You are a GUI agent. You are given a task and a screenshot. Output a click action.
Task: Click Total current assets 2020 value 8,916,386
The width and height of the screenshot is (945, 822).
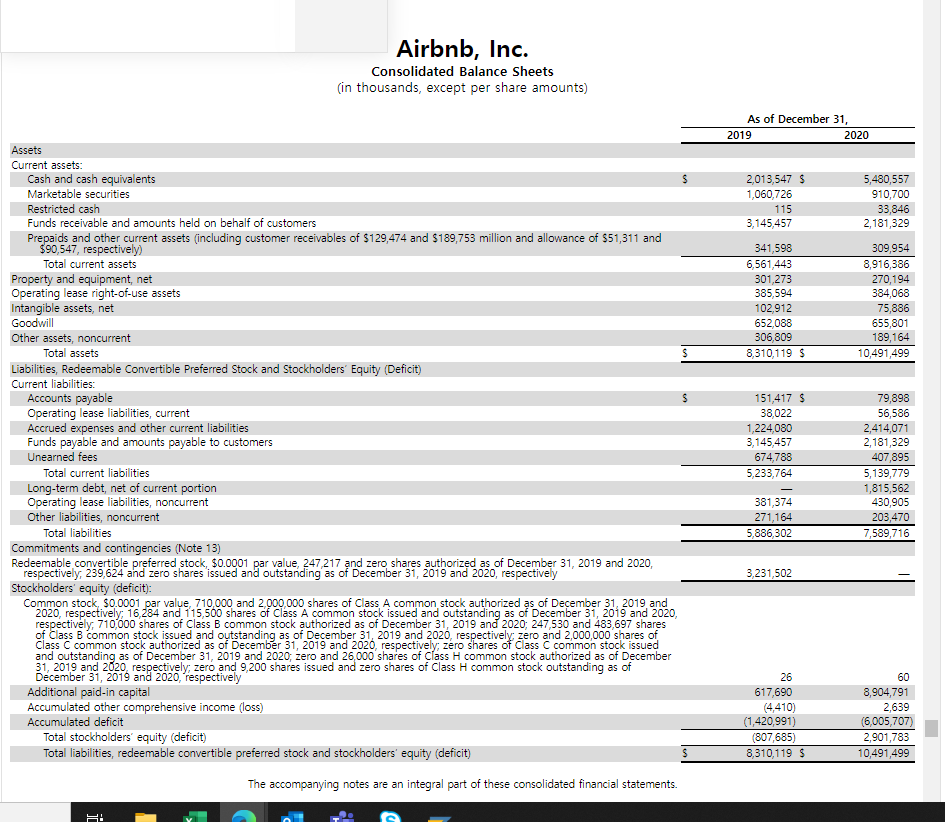click(x=886, y=264)
